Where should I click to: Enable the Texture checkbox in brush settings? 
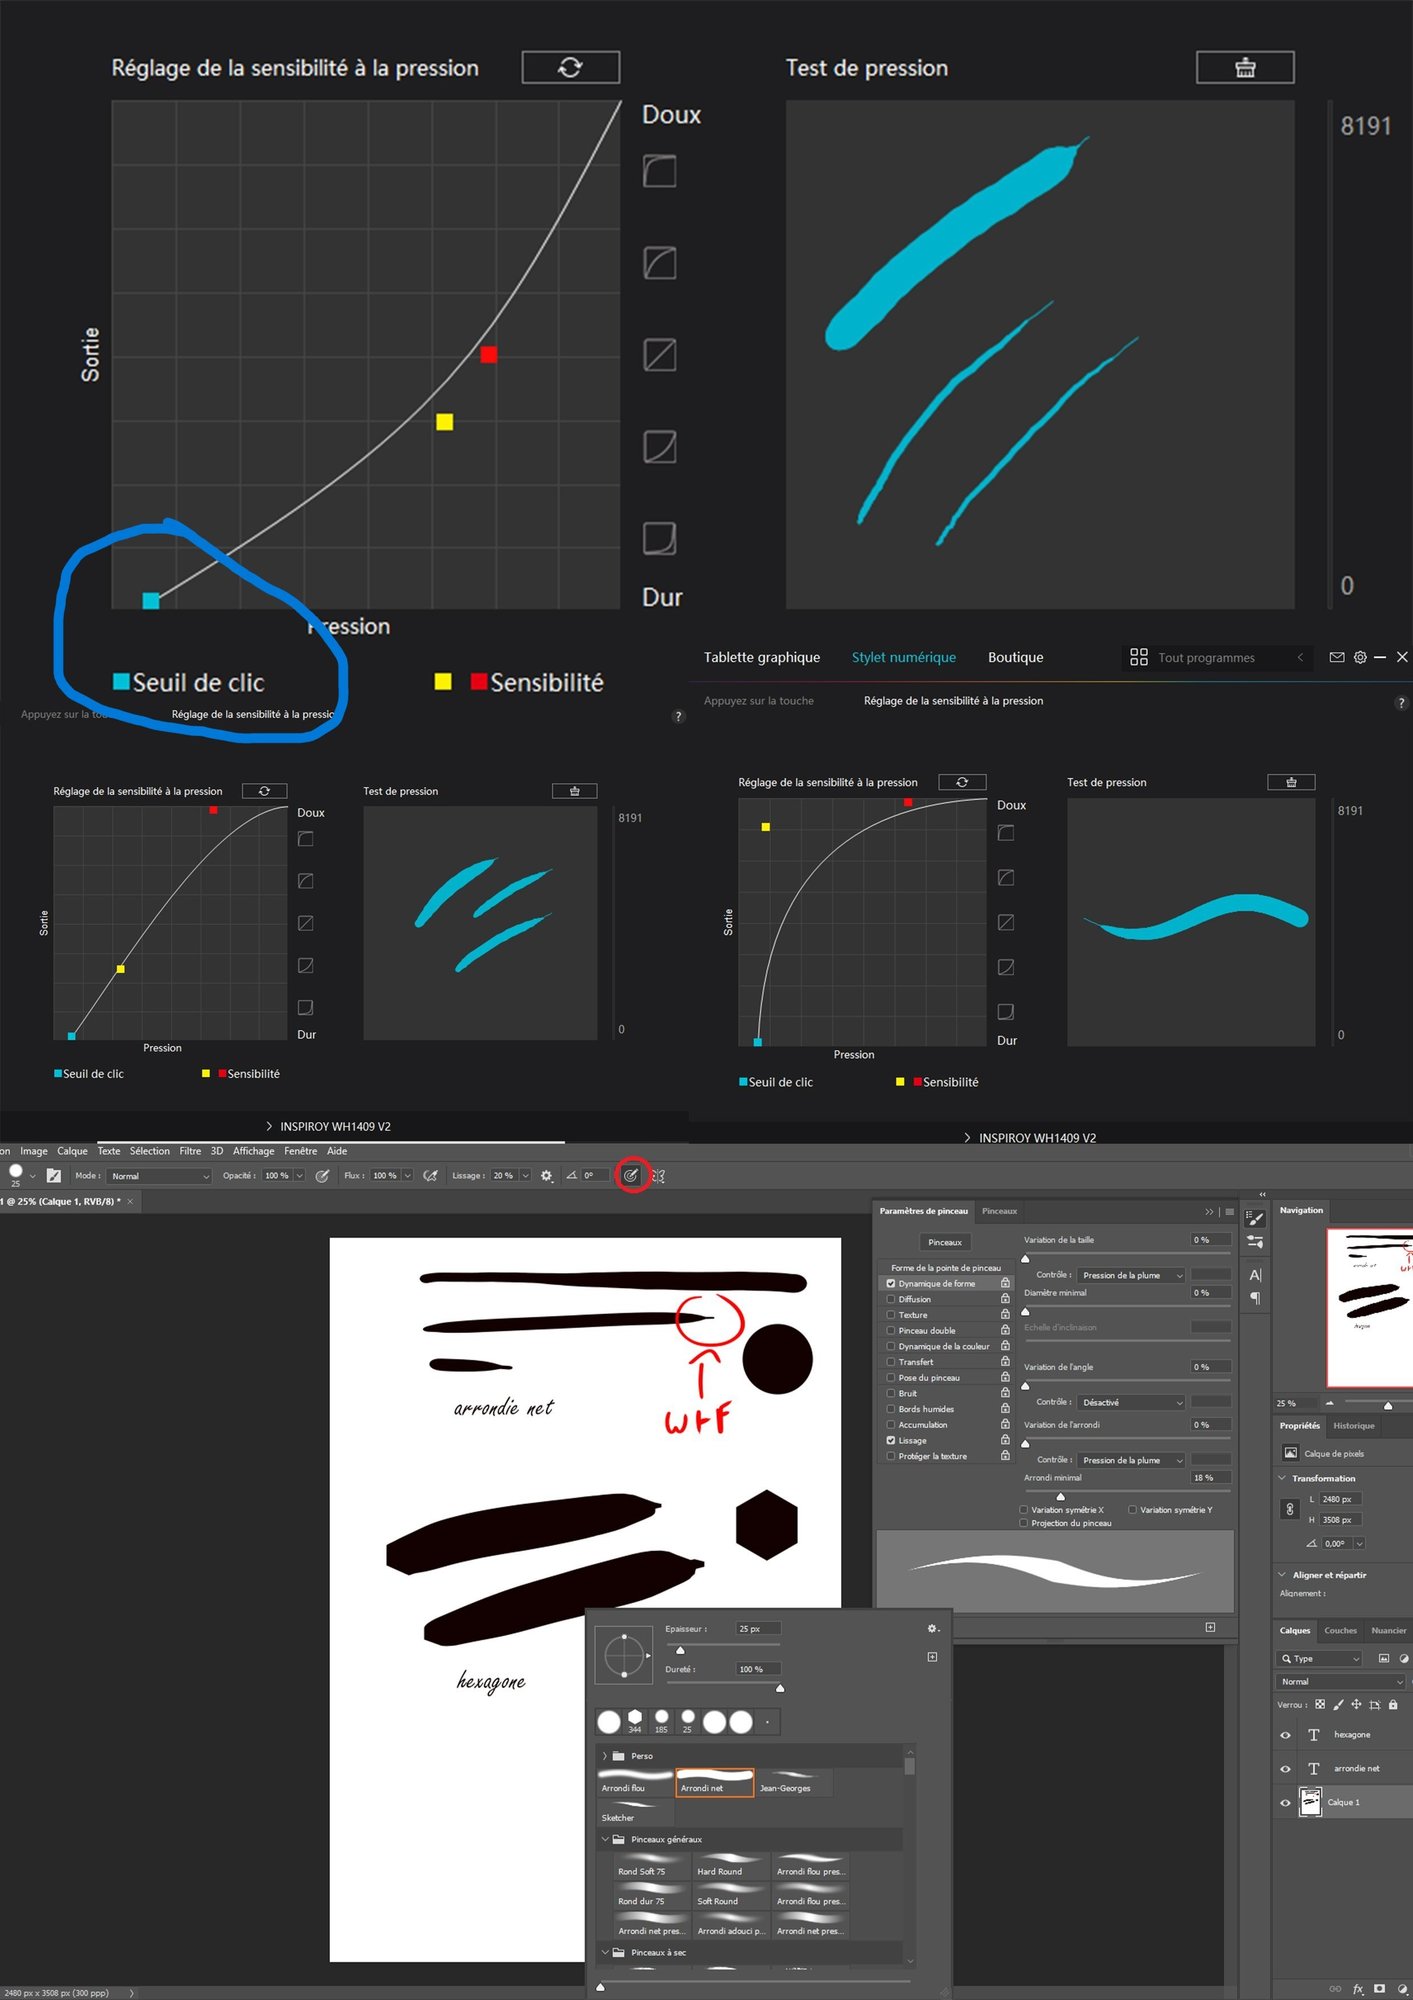[891, 1315]
